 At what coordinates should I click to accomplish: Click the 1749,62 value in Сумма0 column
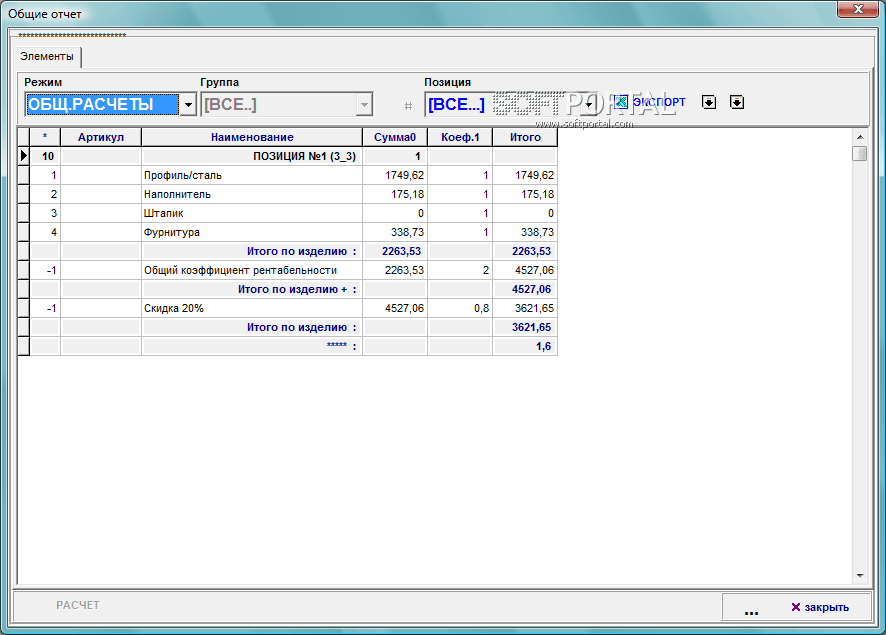(x=404, y=175)
